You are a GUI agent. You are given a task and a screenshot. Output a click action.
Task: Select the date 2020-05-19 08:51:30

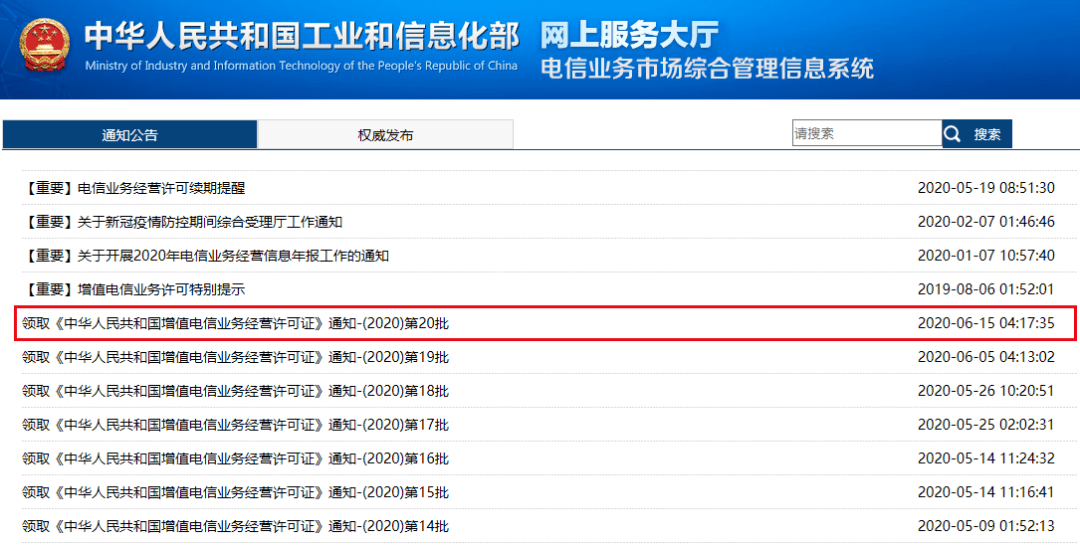[986, 188]
